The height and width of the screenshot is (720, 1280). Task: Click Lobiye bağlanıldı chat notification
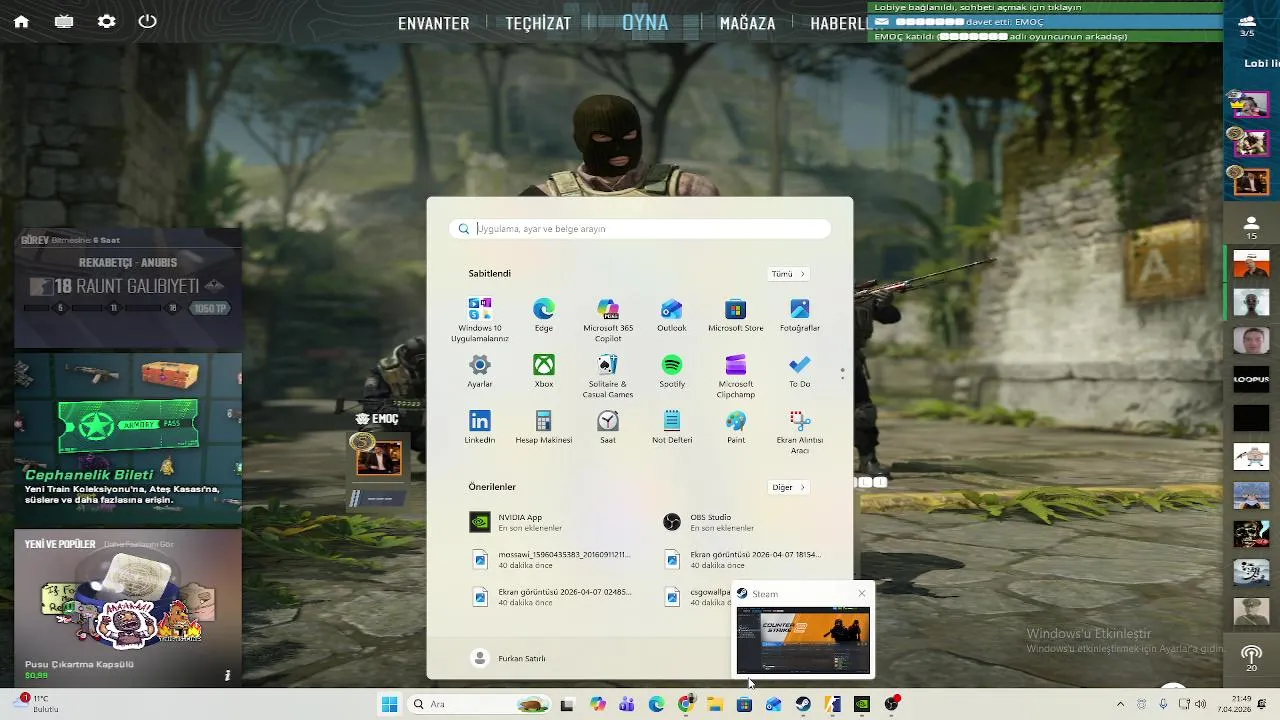point(1047,7)
